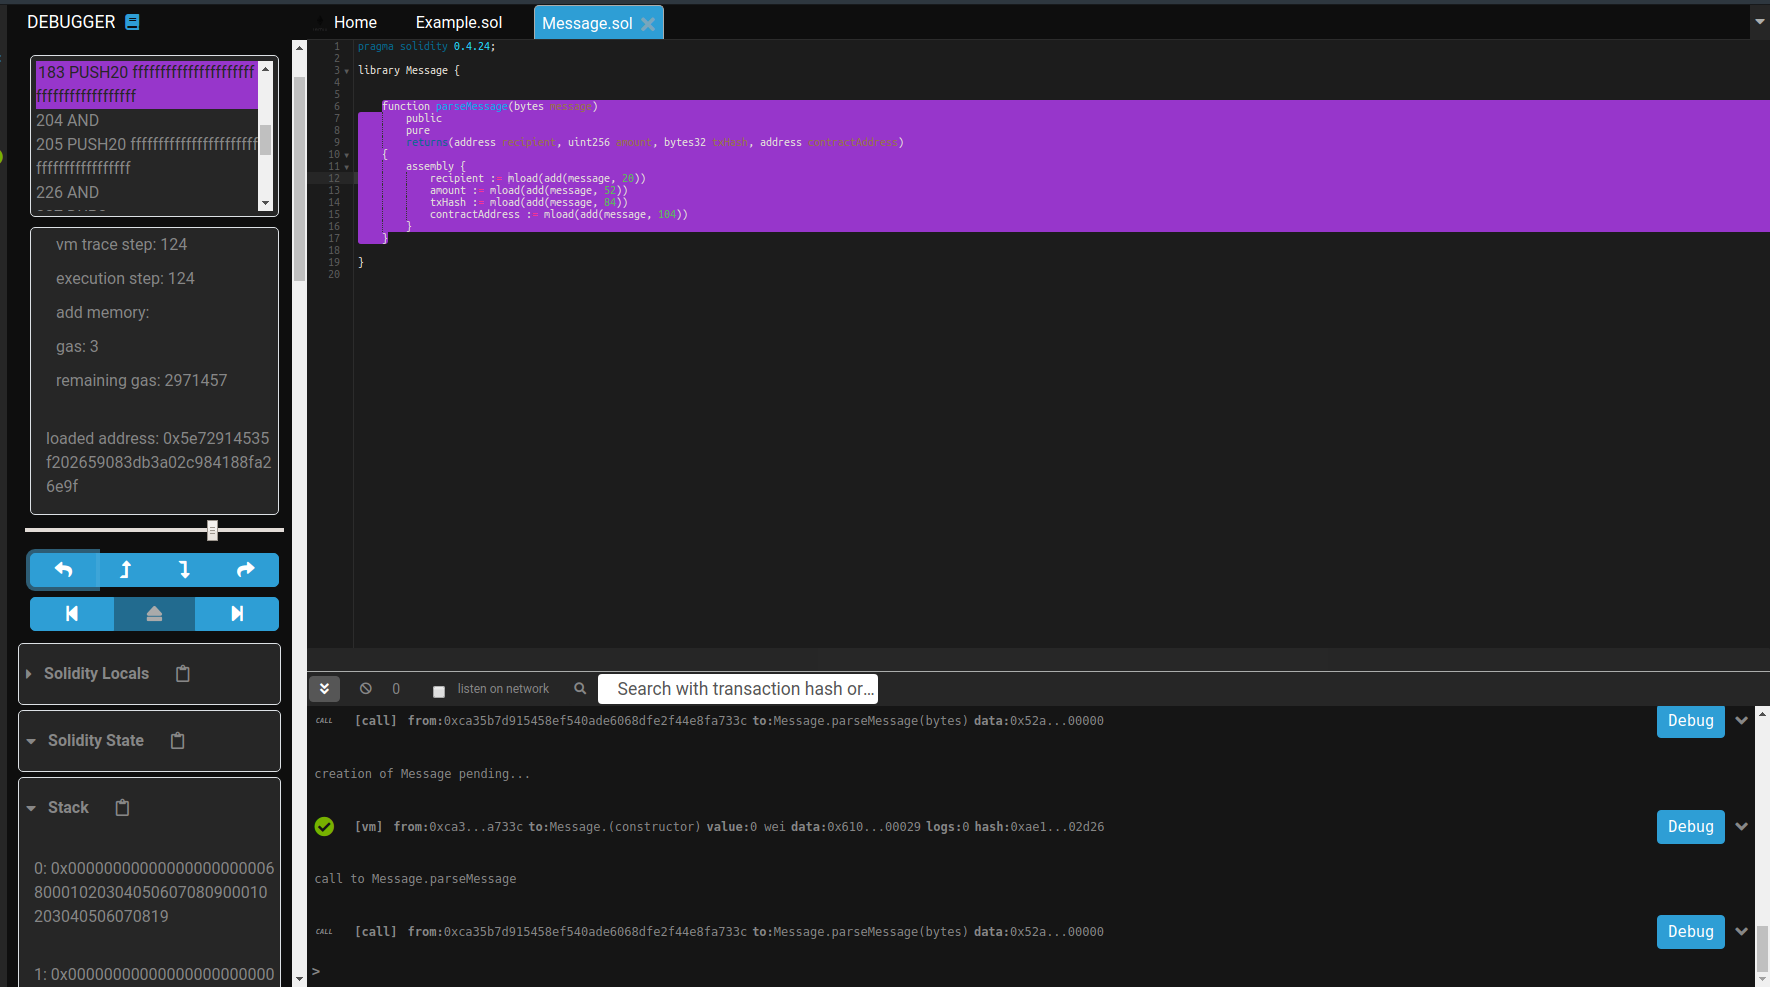Select the step back into debugger control
Image resolution: width=1770 pixels, height=987 pixels.
coord(125,569)
